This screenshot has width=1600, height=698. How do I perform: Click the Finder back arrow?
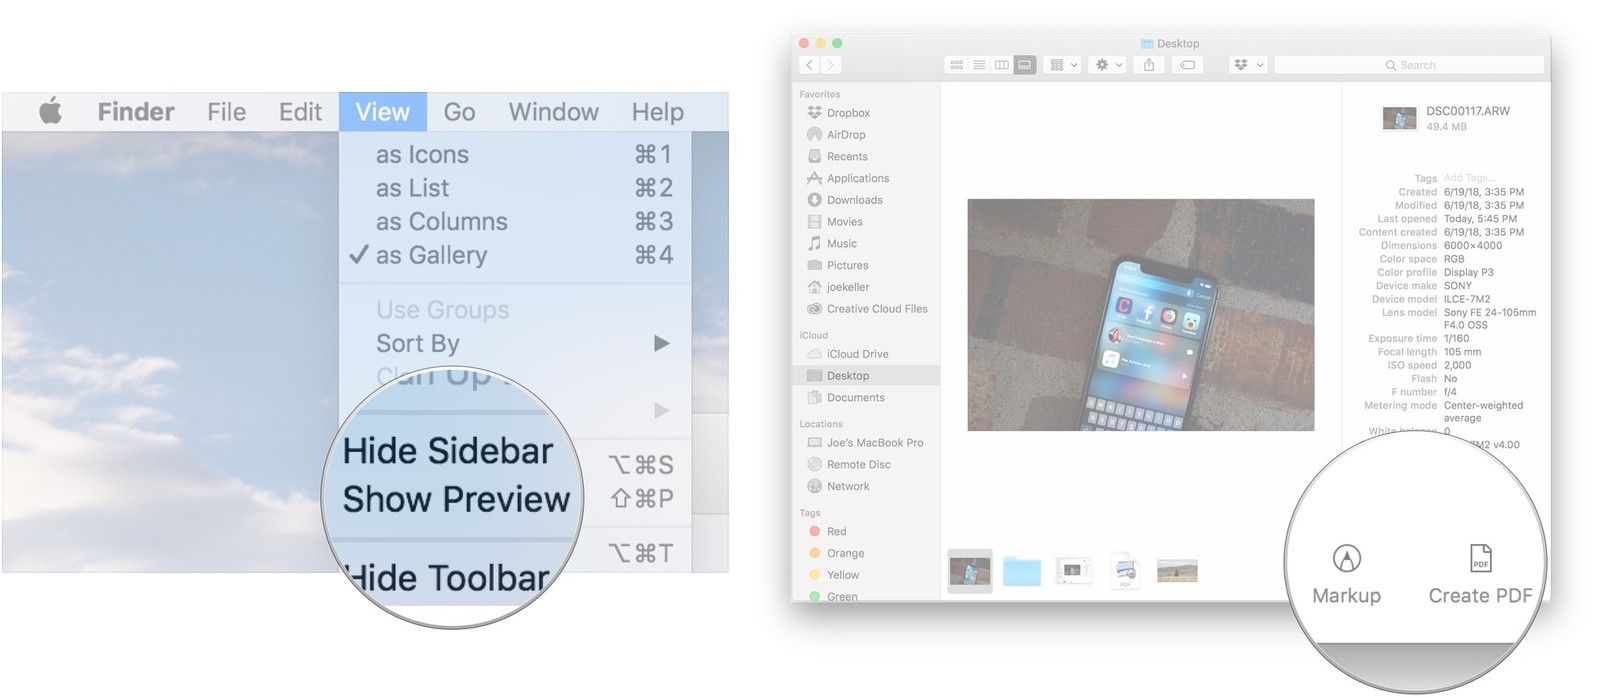coord(809,65)
